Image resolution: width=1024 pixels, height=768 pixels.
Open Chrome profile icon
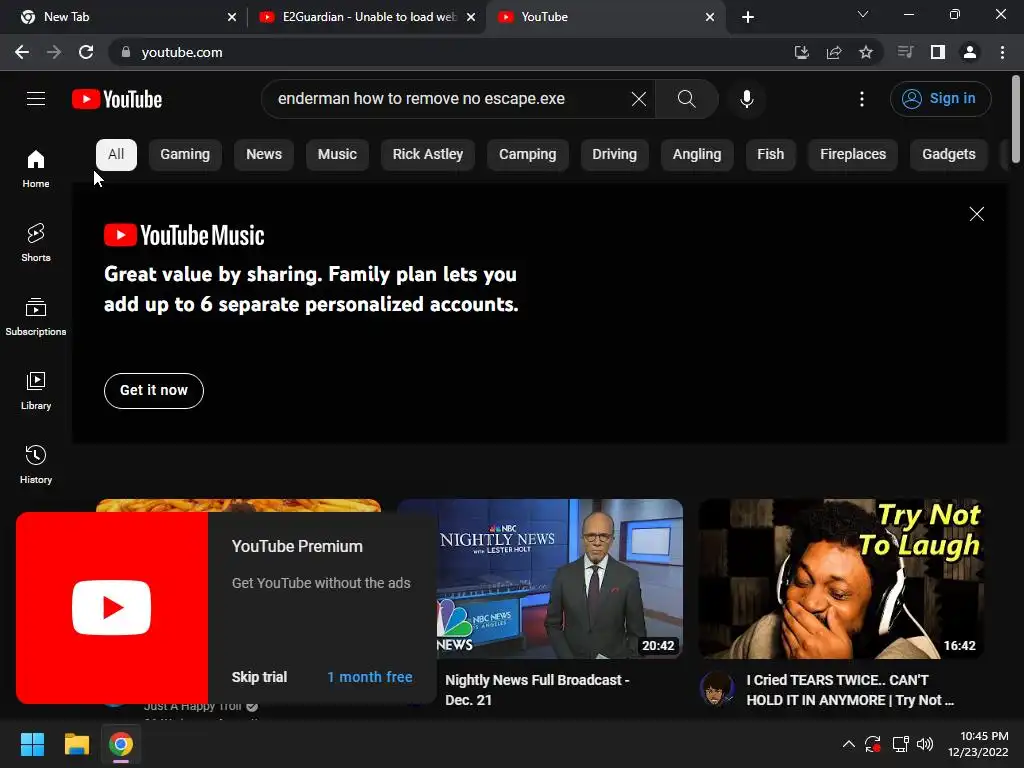(x=970, y=52)
